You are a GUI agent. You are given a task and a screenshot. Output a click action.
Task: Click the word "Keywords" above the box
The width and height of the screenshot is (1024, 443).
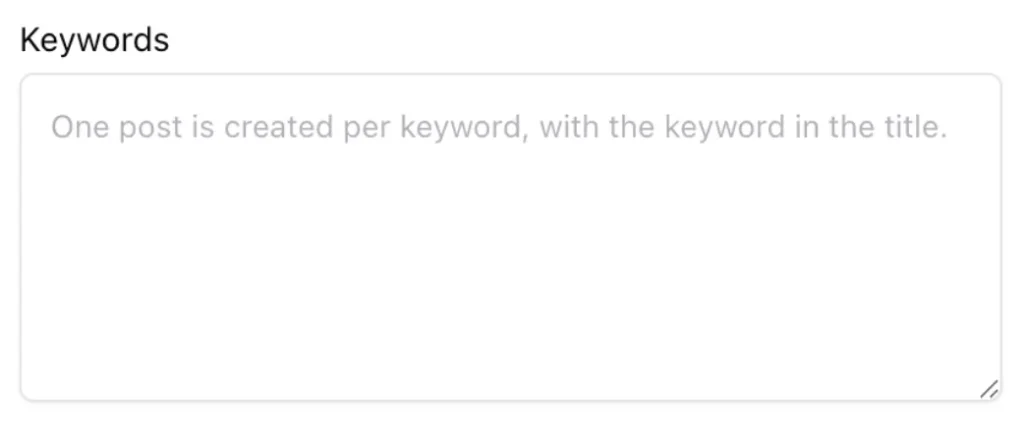[95, 41]
